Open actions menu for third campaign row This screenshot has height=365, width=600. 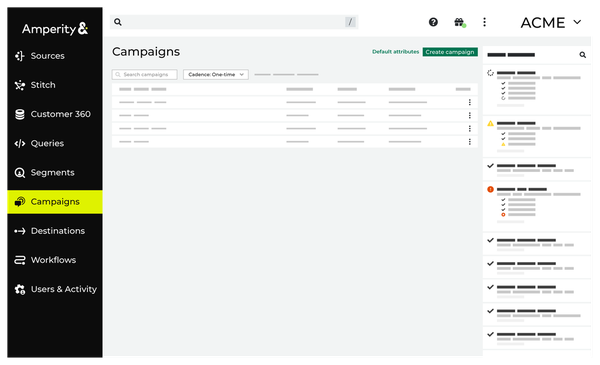(x=470, y=129)
